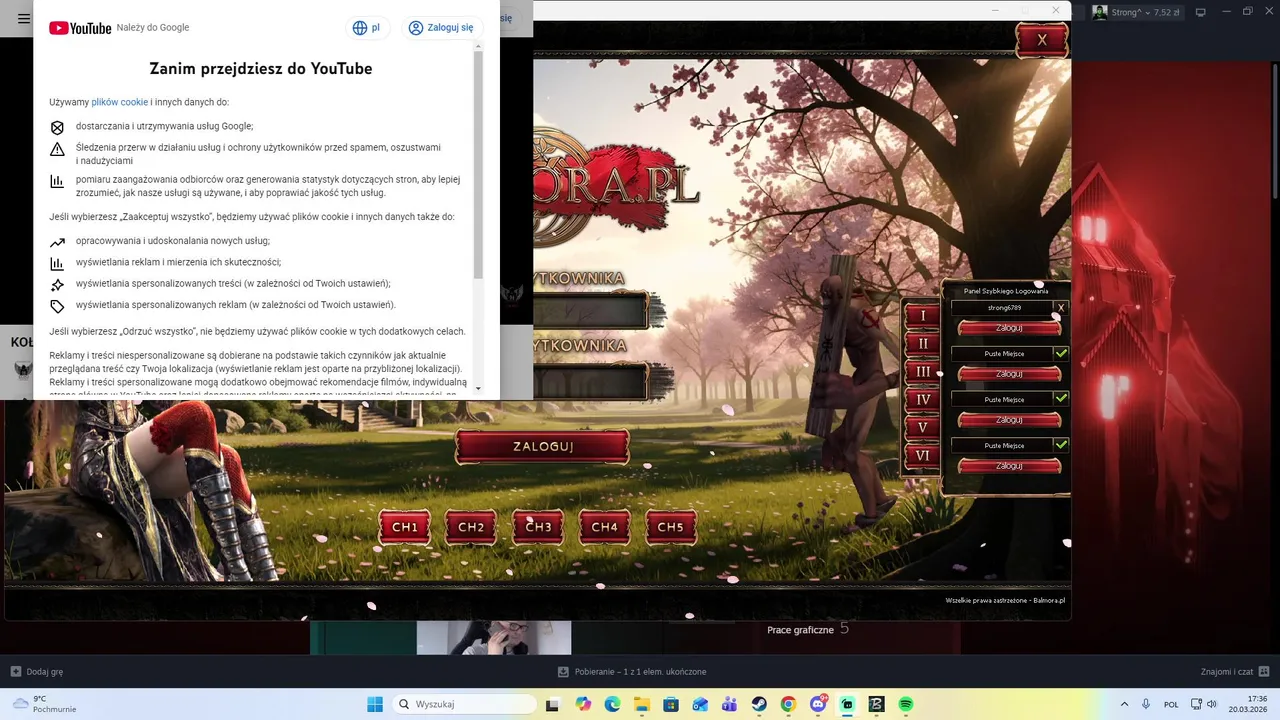Switch to Steam from the taskbar
The height and width of the screenshot is (720, 1280).
pos(759,704)
